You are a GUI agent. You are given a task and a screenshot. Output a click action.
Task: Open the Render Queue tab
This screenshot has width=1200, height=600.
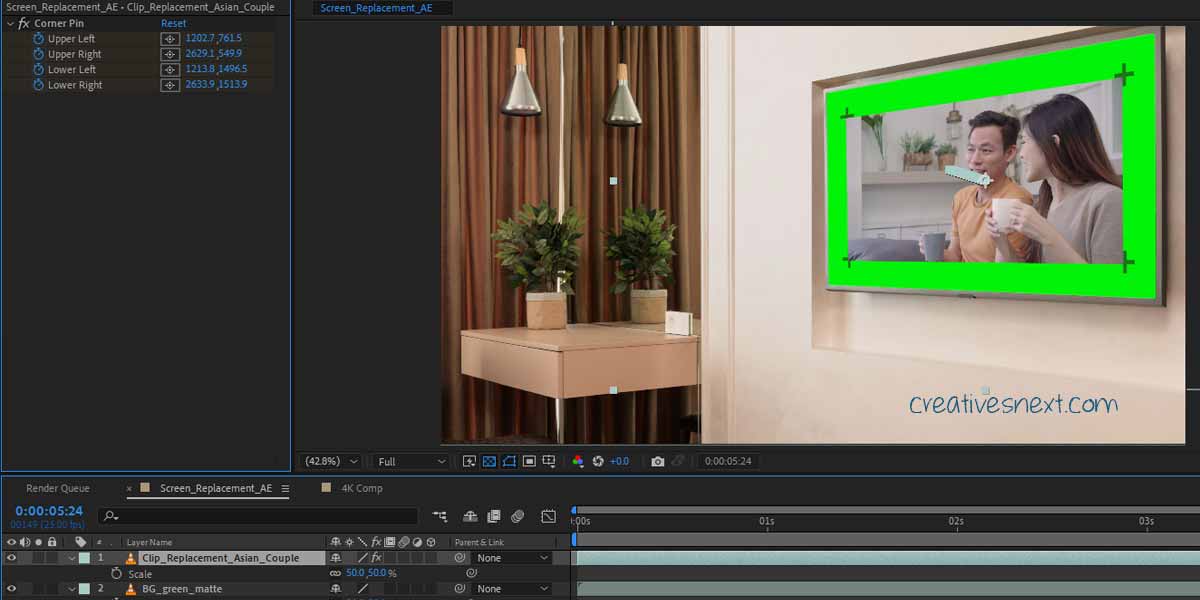pos(57,488)
